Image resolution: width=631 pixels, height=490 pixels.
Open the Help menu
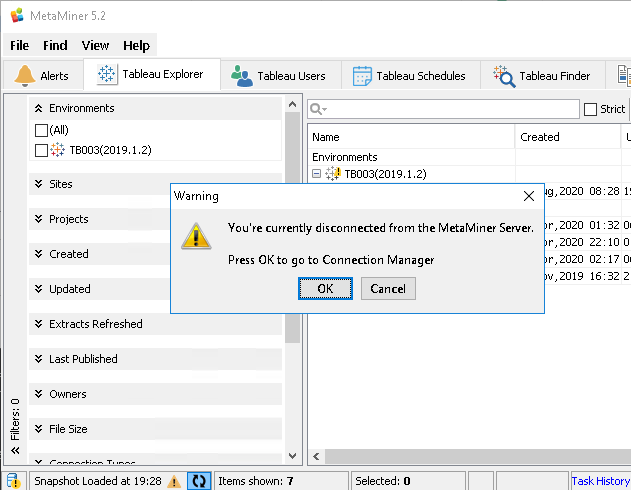click(x=136, y=45)
